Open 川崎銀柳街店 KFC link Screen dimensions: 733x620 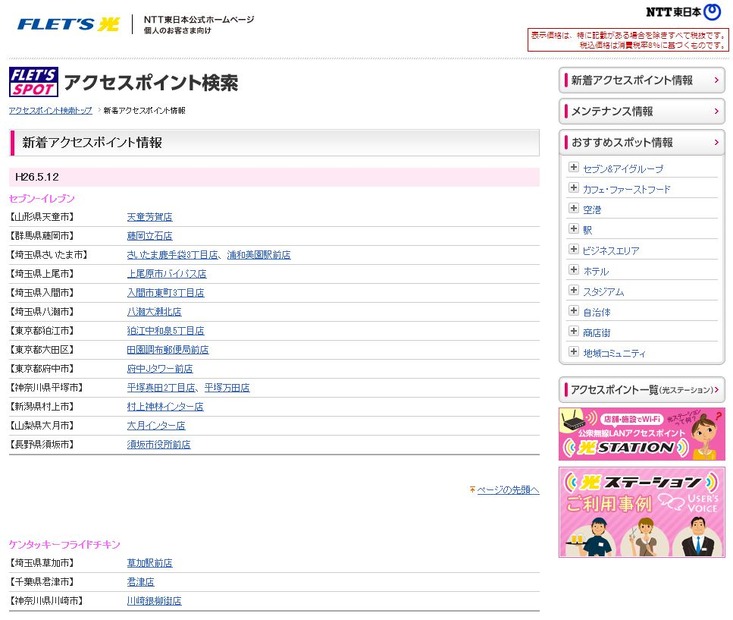point(154,601)
